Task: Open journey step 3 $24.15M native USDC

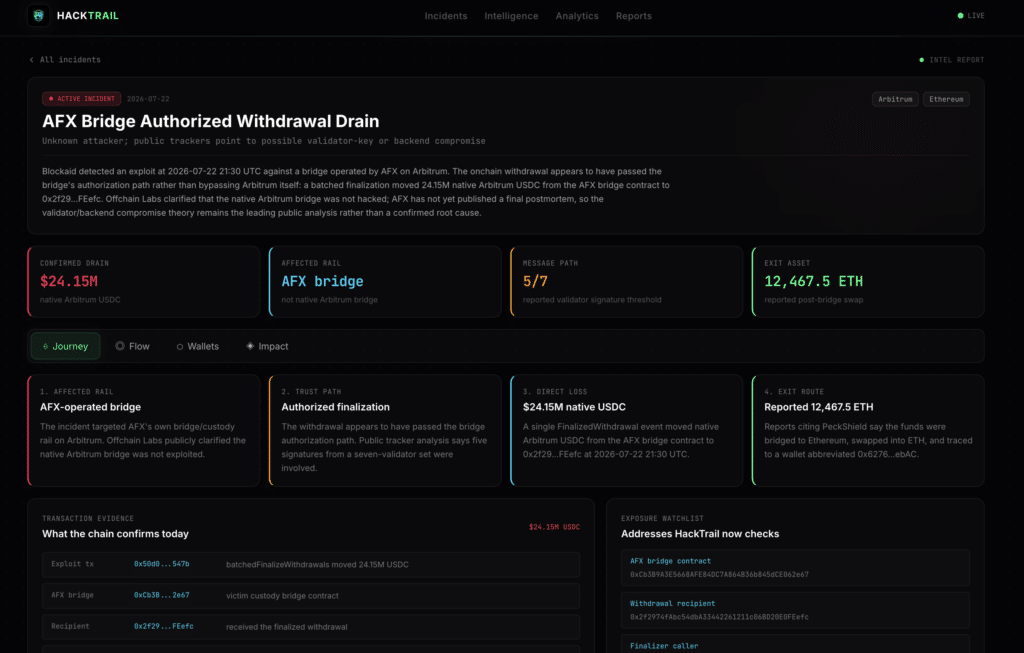Action: tap(626, 430)
